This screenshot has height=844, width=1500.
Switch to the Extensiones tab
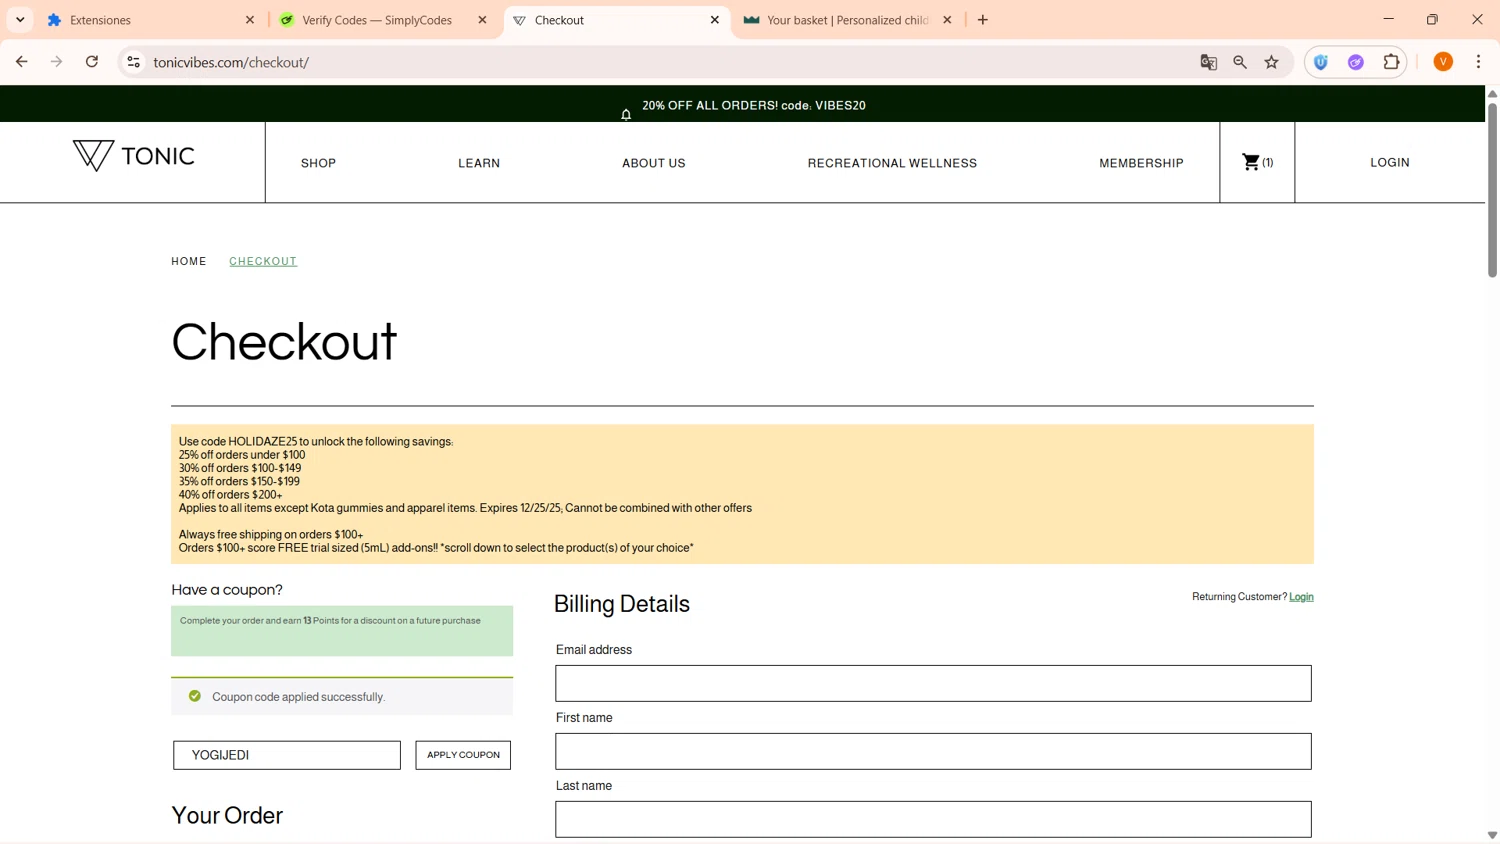(x=150, y=20)
